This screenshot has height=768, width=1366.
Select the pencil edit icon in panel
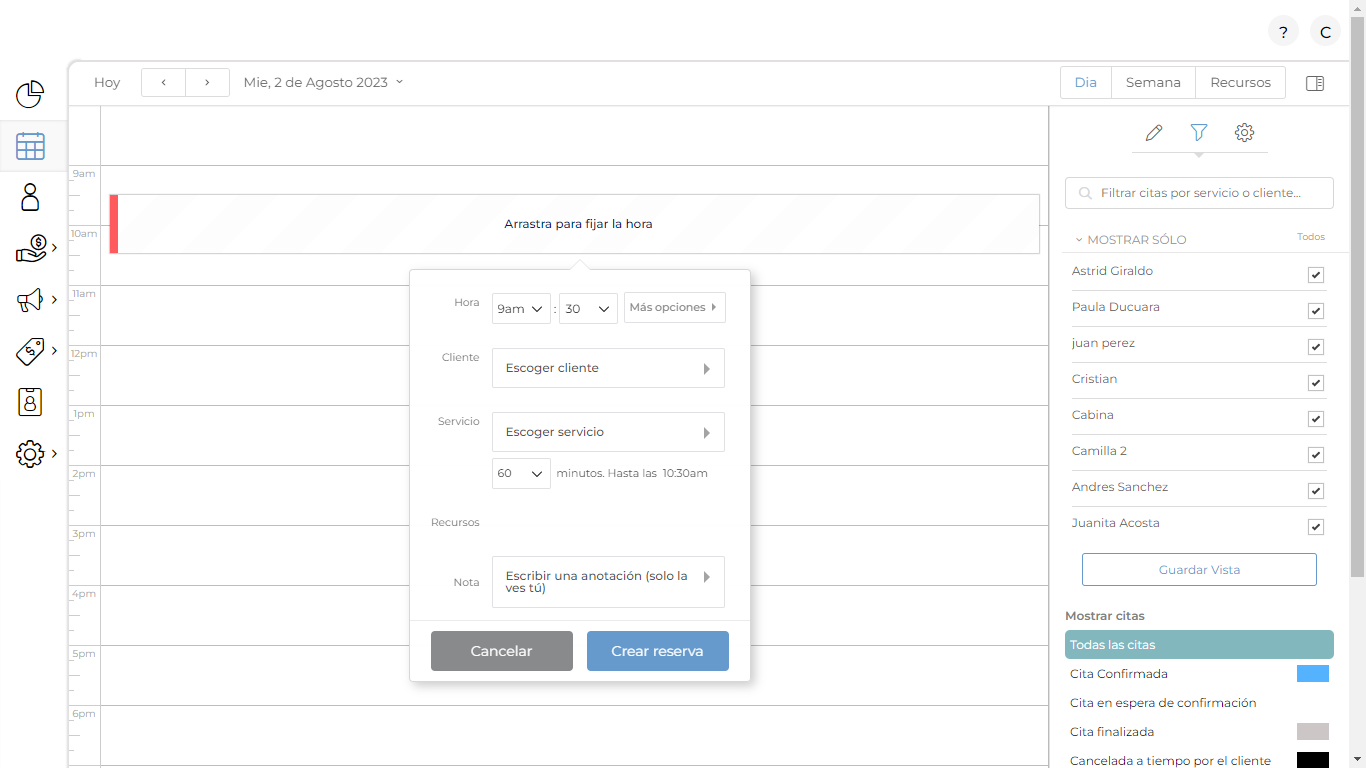click(x=1154, y=132)
